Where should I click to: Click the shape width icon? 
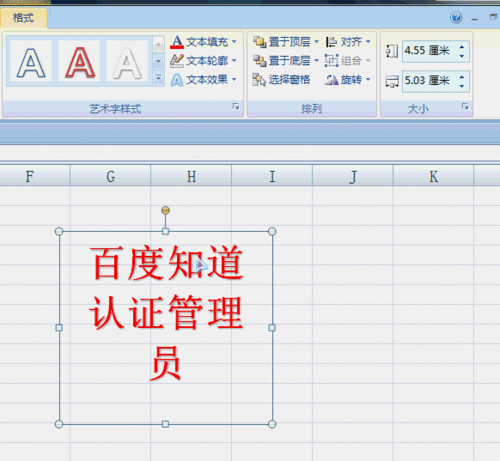coord(392,81)
